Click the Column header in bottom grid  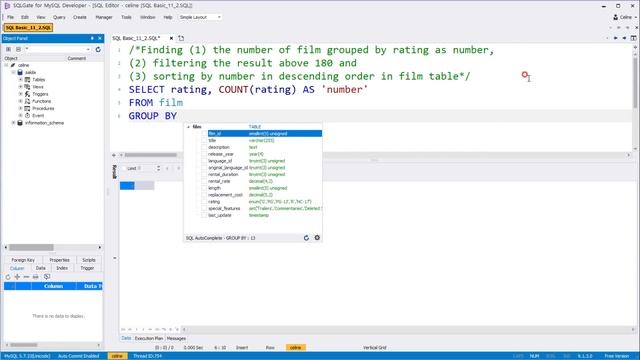(53, 286)
